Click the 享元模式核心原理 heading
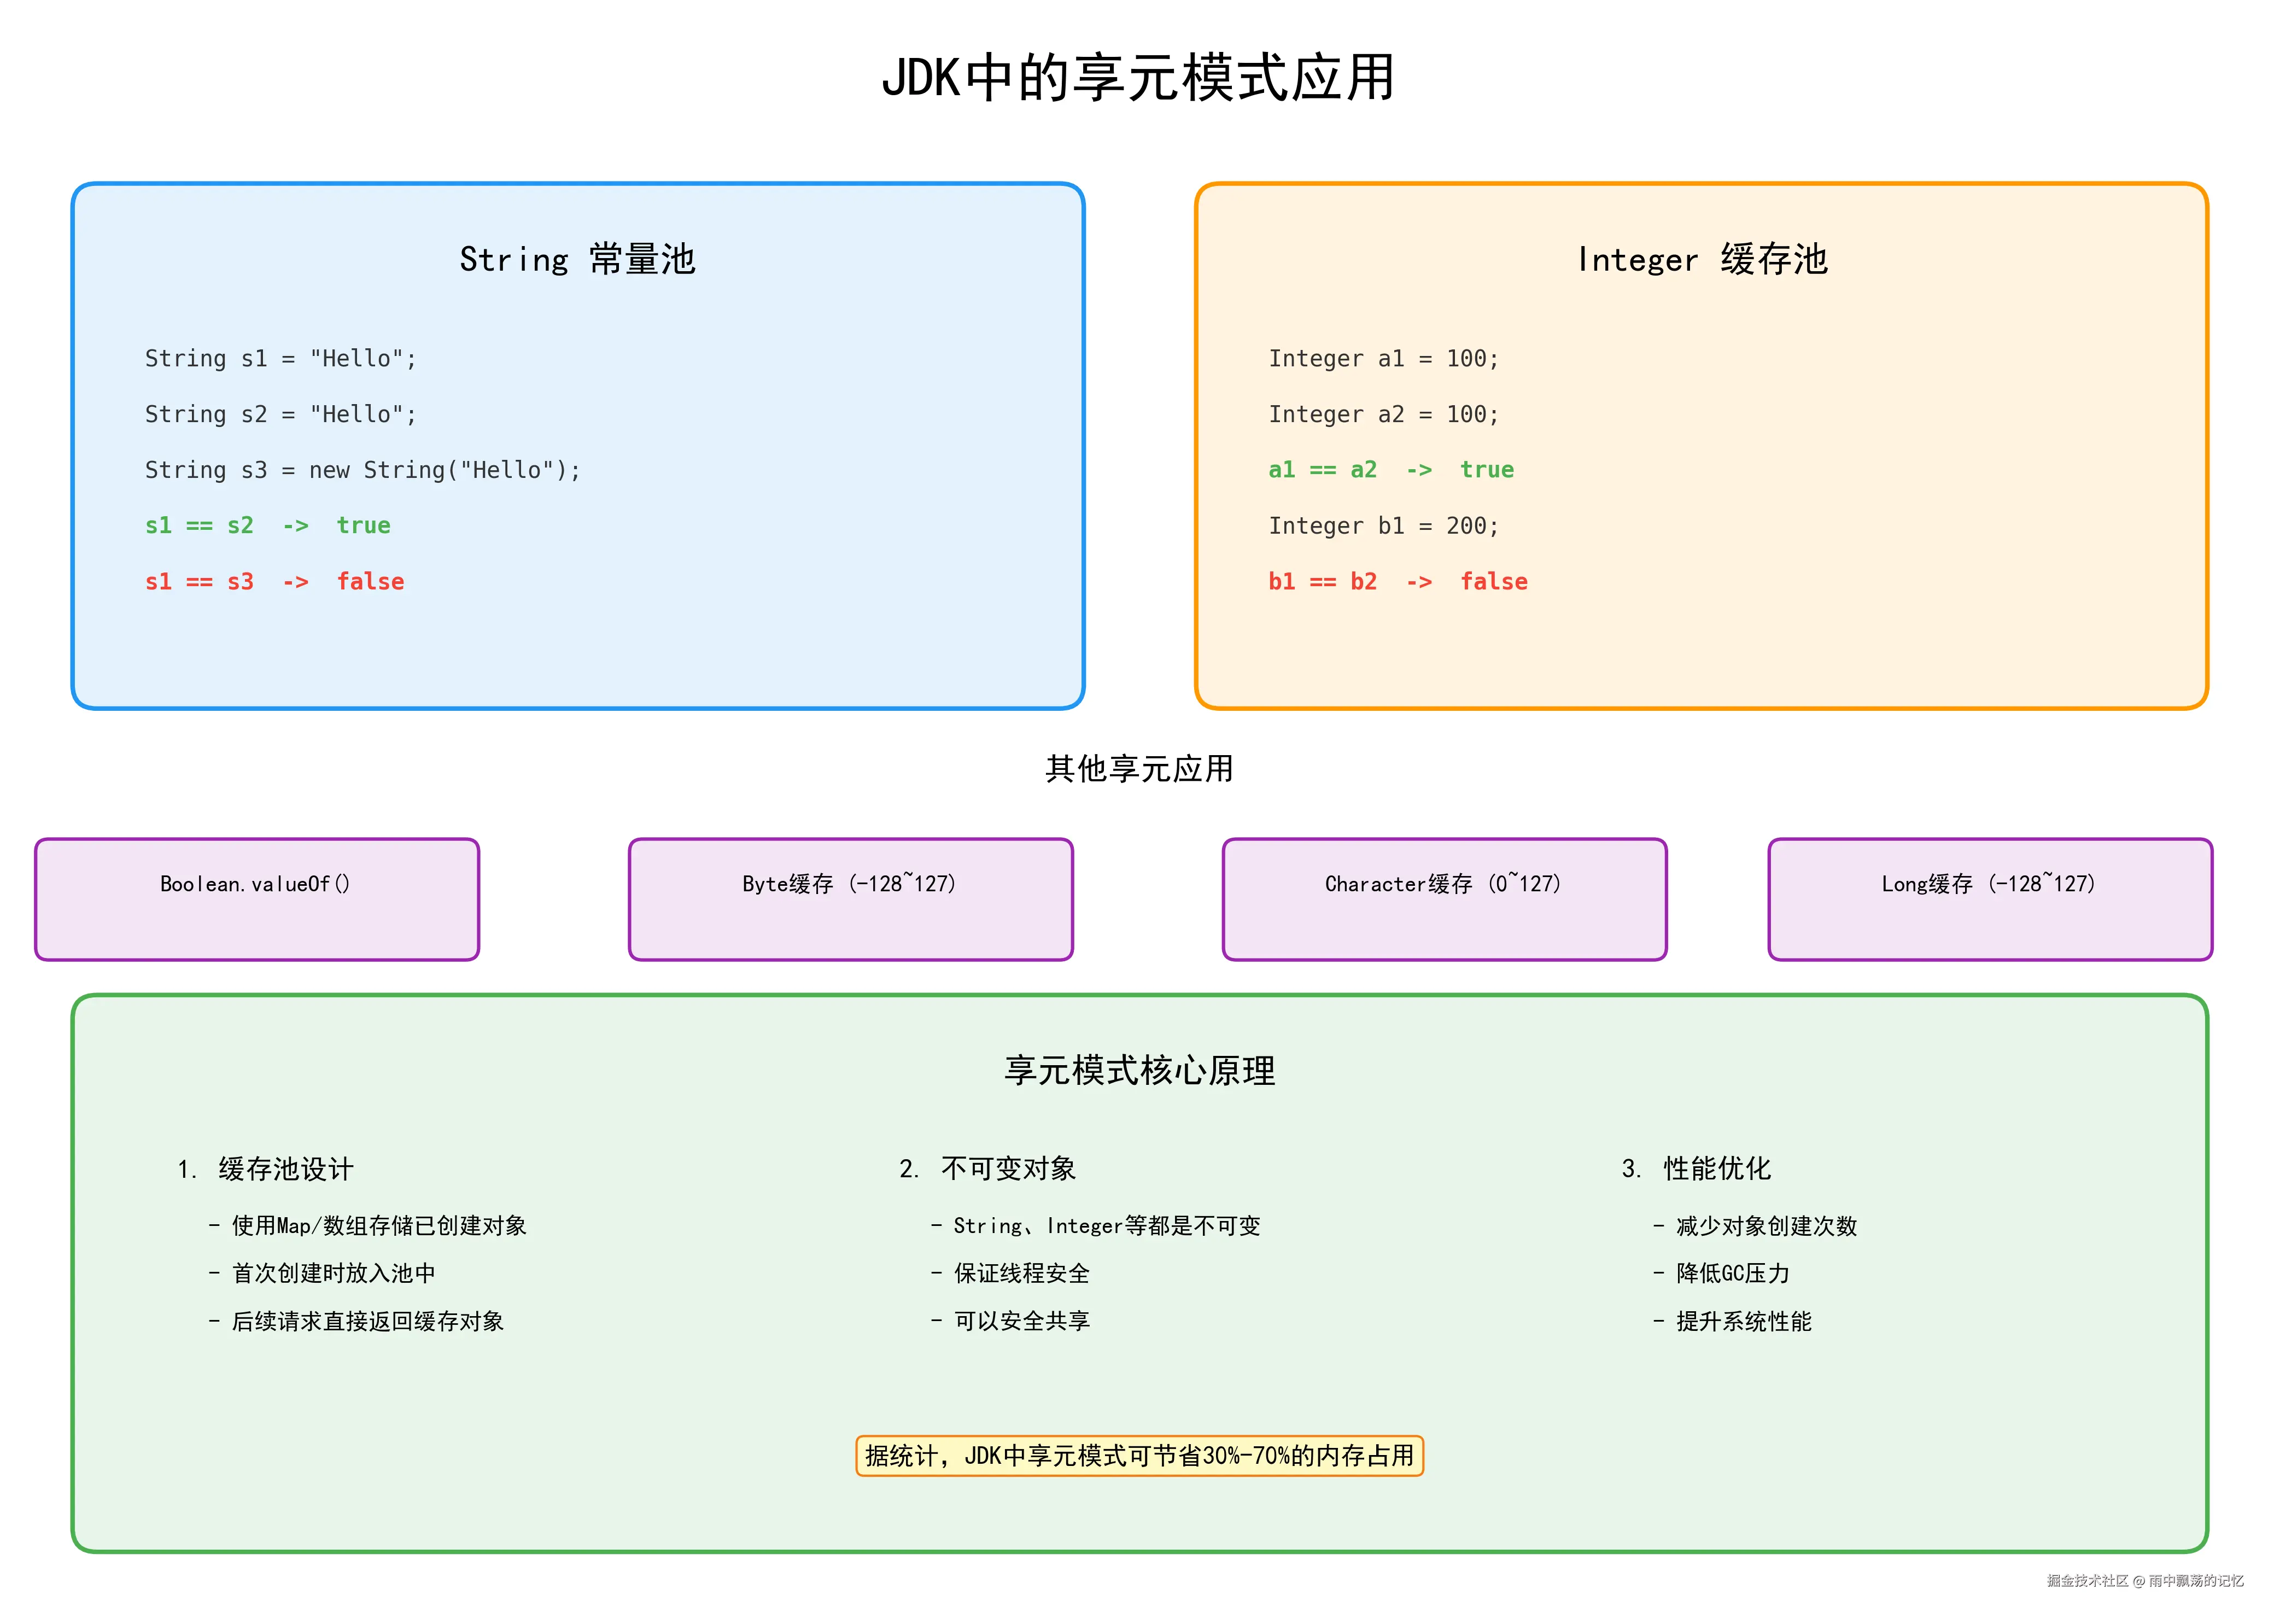 click(1139, 1071)
